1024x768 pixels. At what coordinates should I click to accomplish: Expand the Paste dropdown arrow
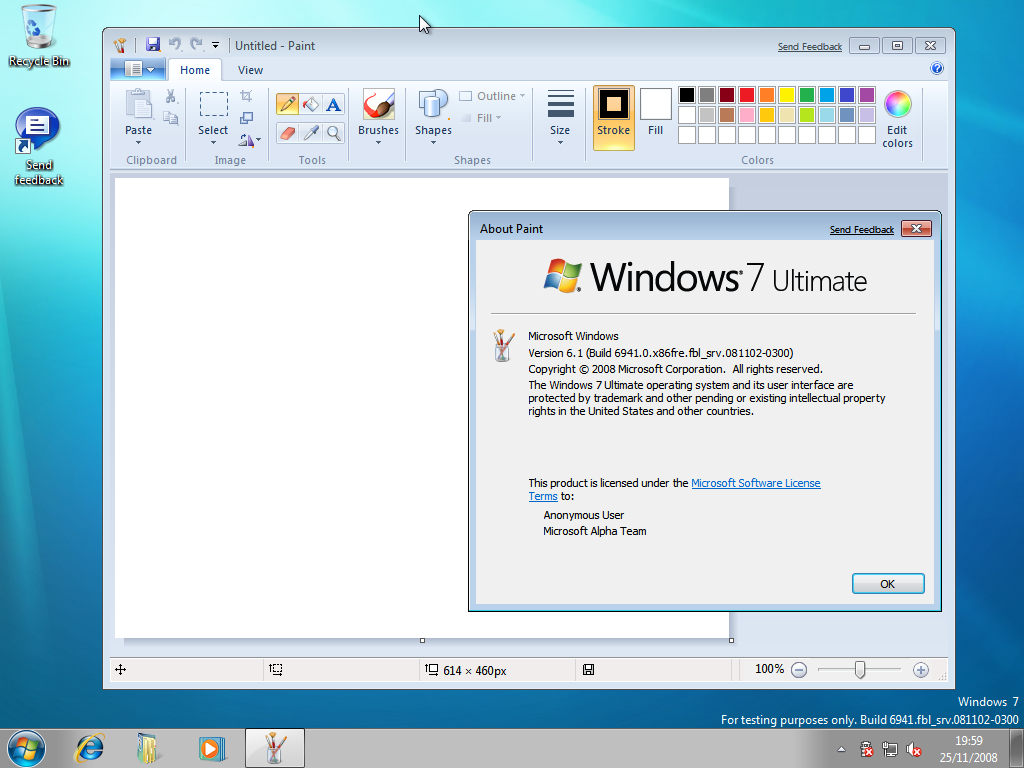(138, 142)
